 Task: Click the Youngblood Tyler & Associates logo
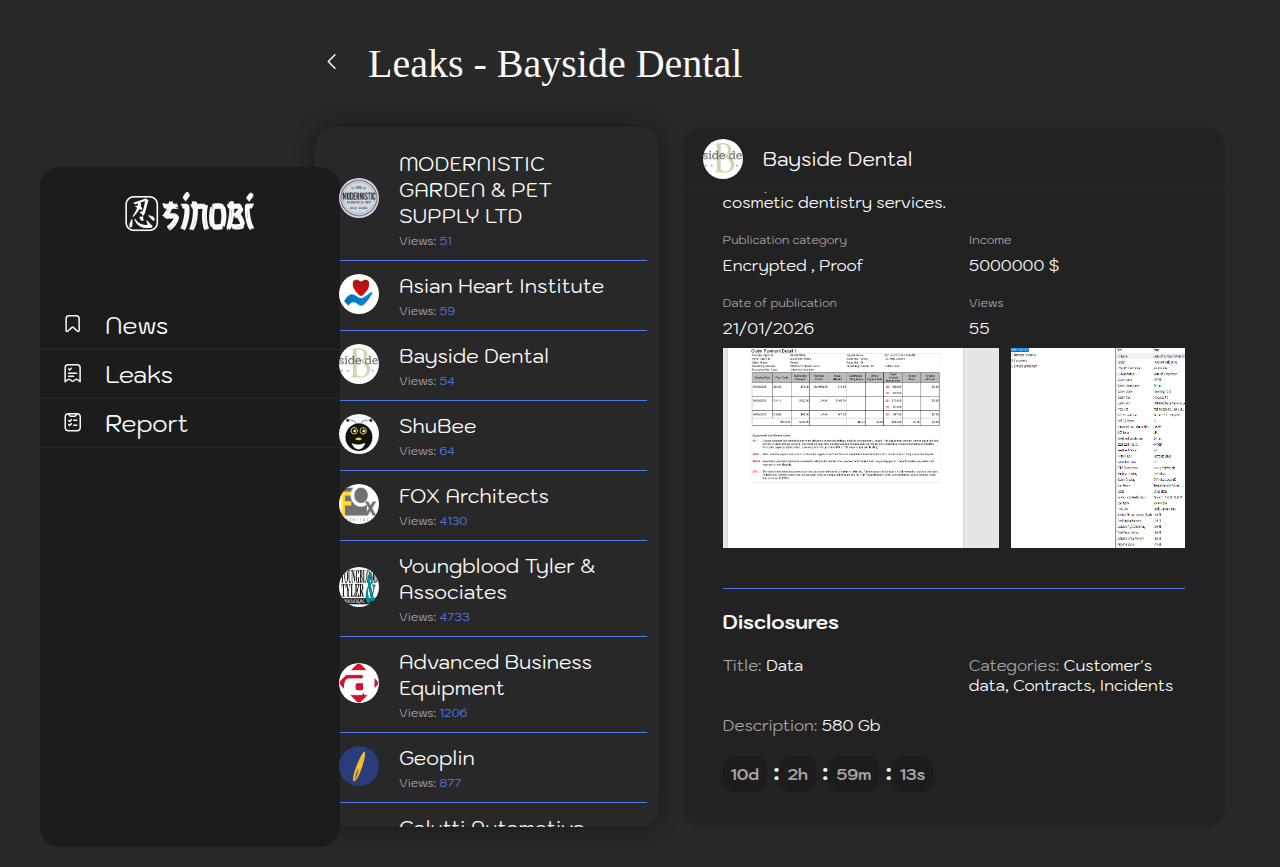click(359, 587)
